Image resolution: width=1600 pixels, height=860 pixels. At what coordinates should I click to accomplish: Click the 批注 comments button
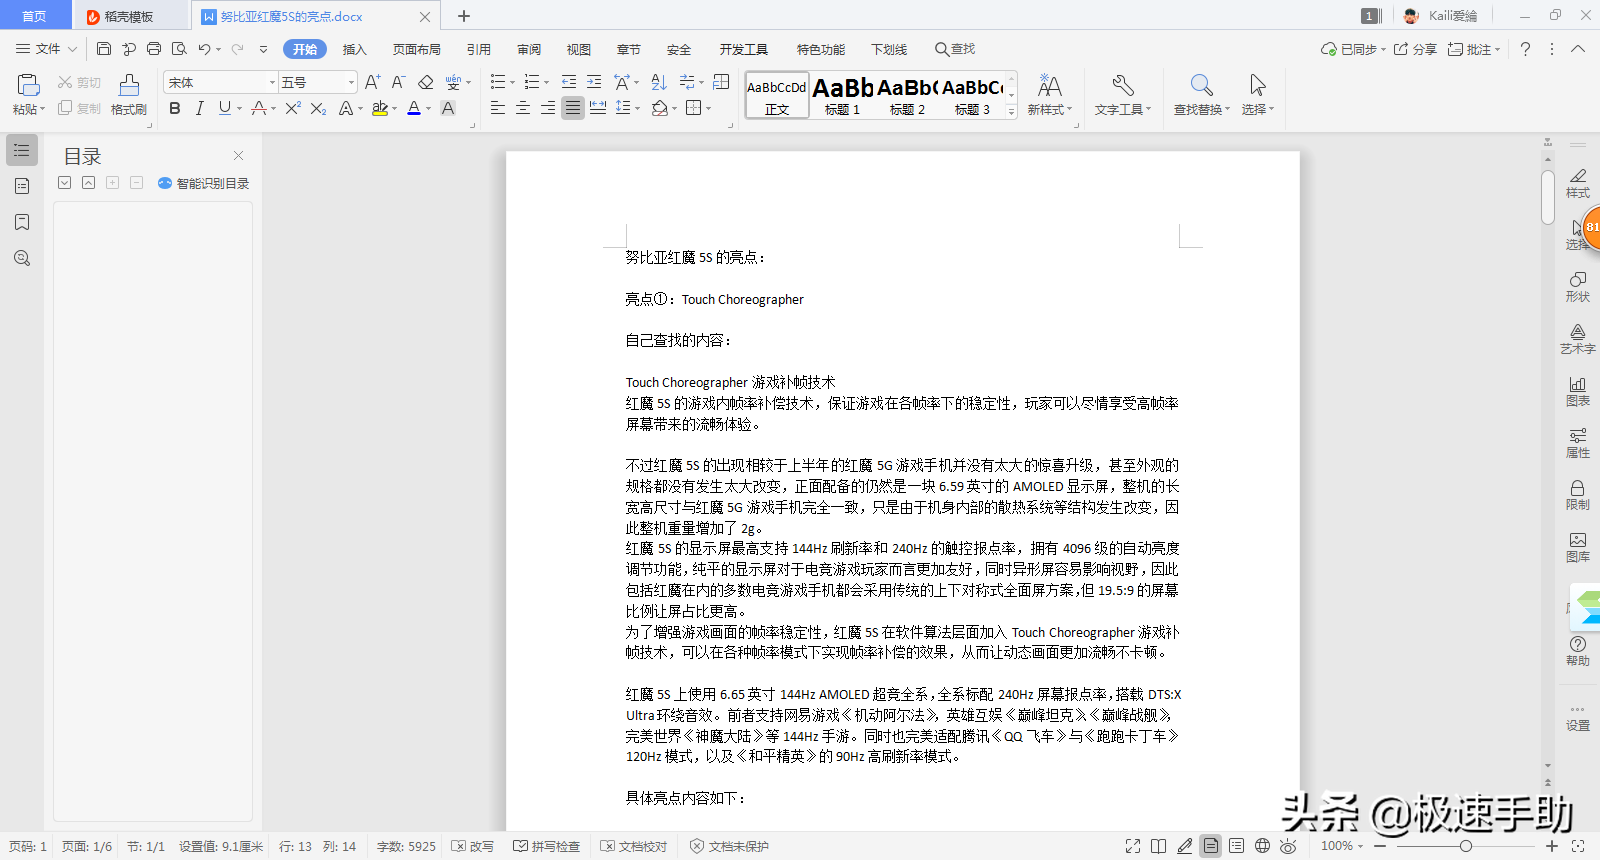pos(1474,49)
